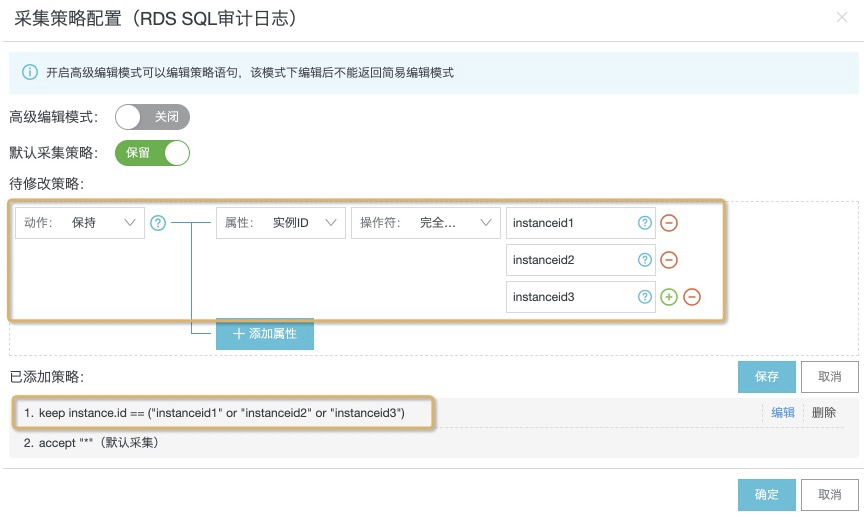This screenshot has width=866, height=524.
Task: Toggle the default collection policy switch
Action: click(x=152, y=153)
